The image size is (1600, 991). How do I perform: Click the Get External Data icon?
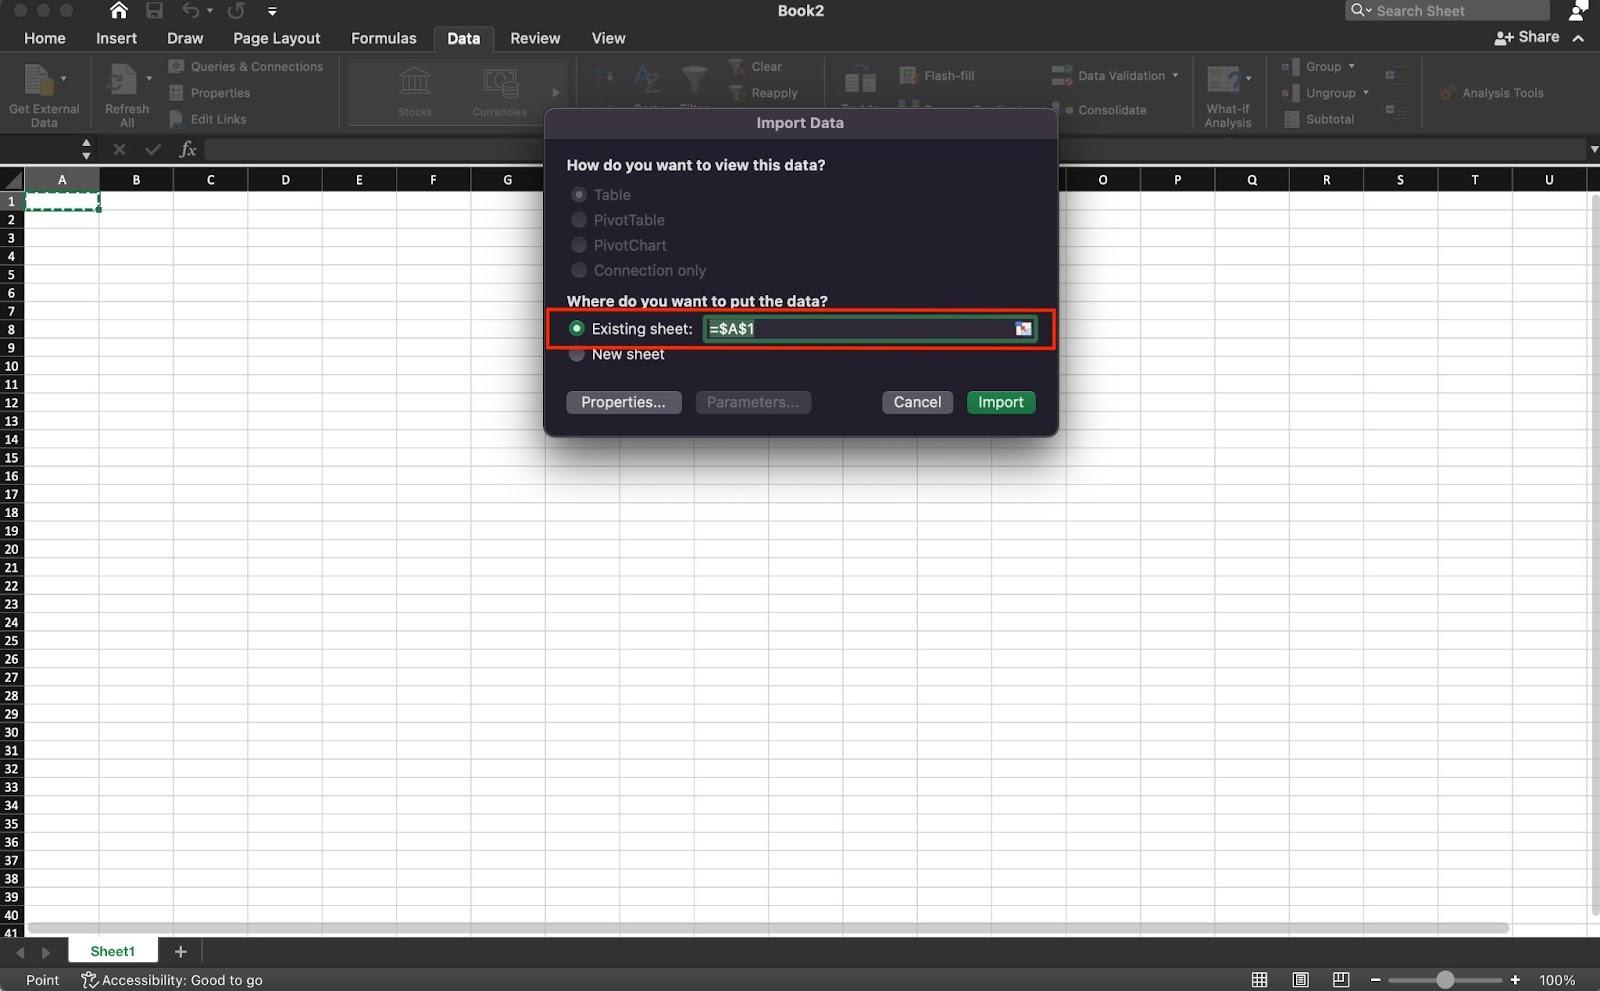40,80
